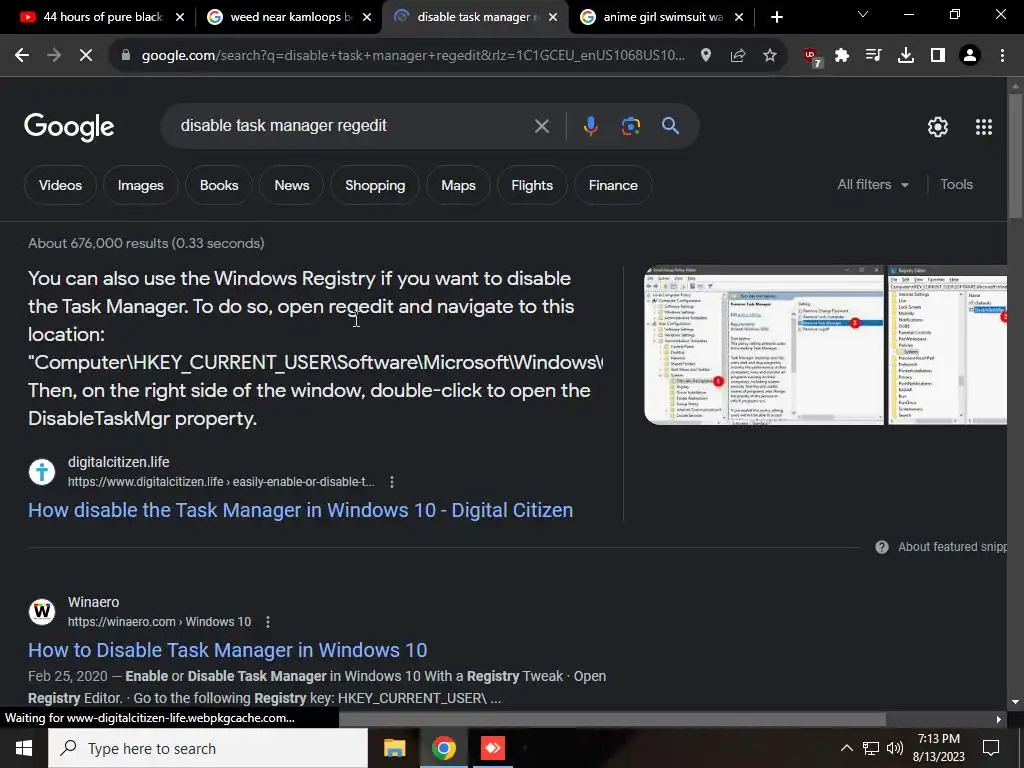
Task: Expand the All filters dropdown
Action: pos(873,185)
